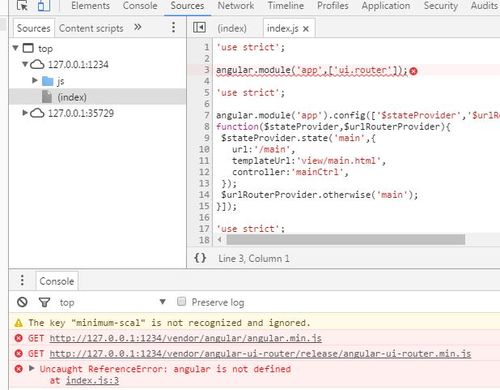Screen dimensions: 500x390
Task: Click error icon beside angular-ui-router GET
Action: pyautogui.click(x=19, y=353)
